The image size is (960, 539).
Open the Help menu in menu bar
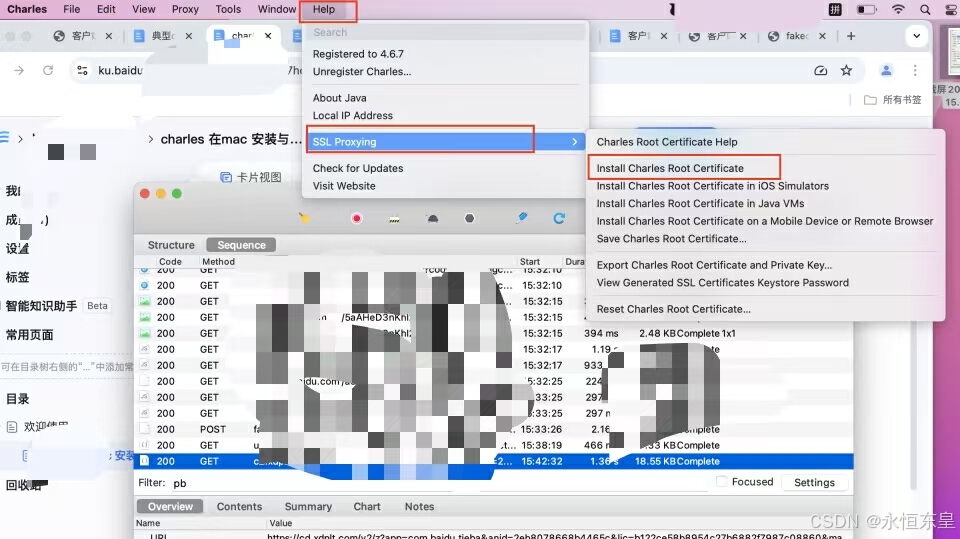324,9
